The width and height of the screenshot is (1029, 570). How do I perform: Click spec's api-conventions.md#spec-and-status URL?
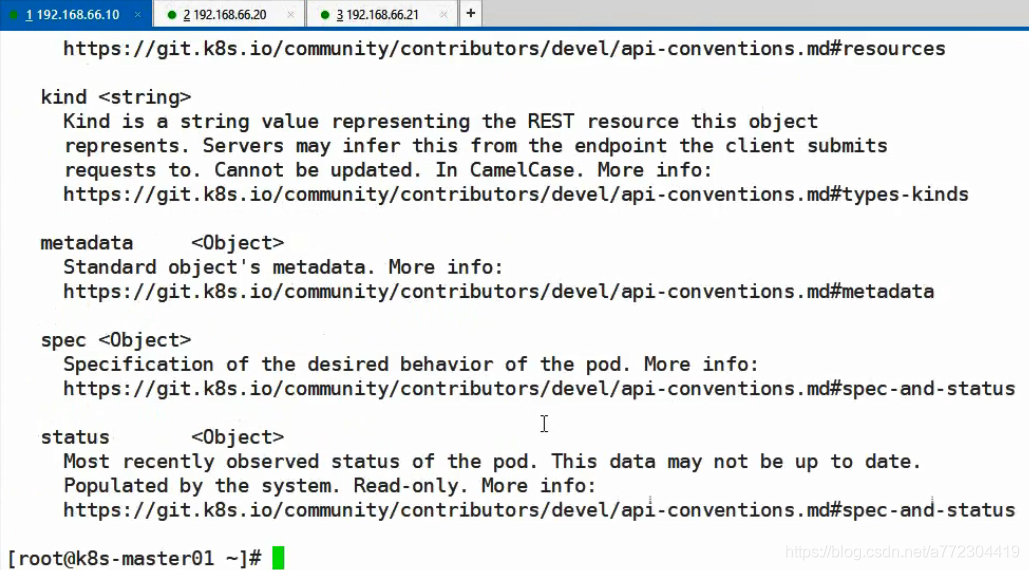[539, 388]
